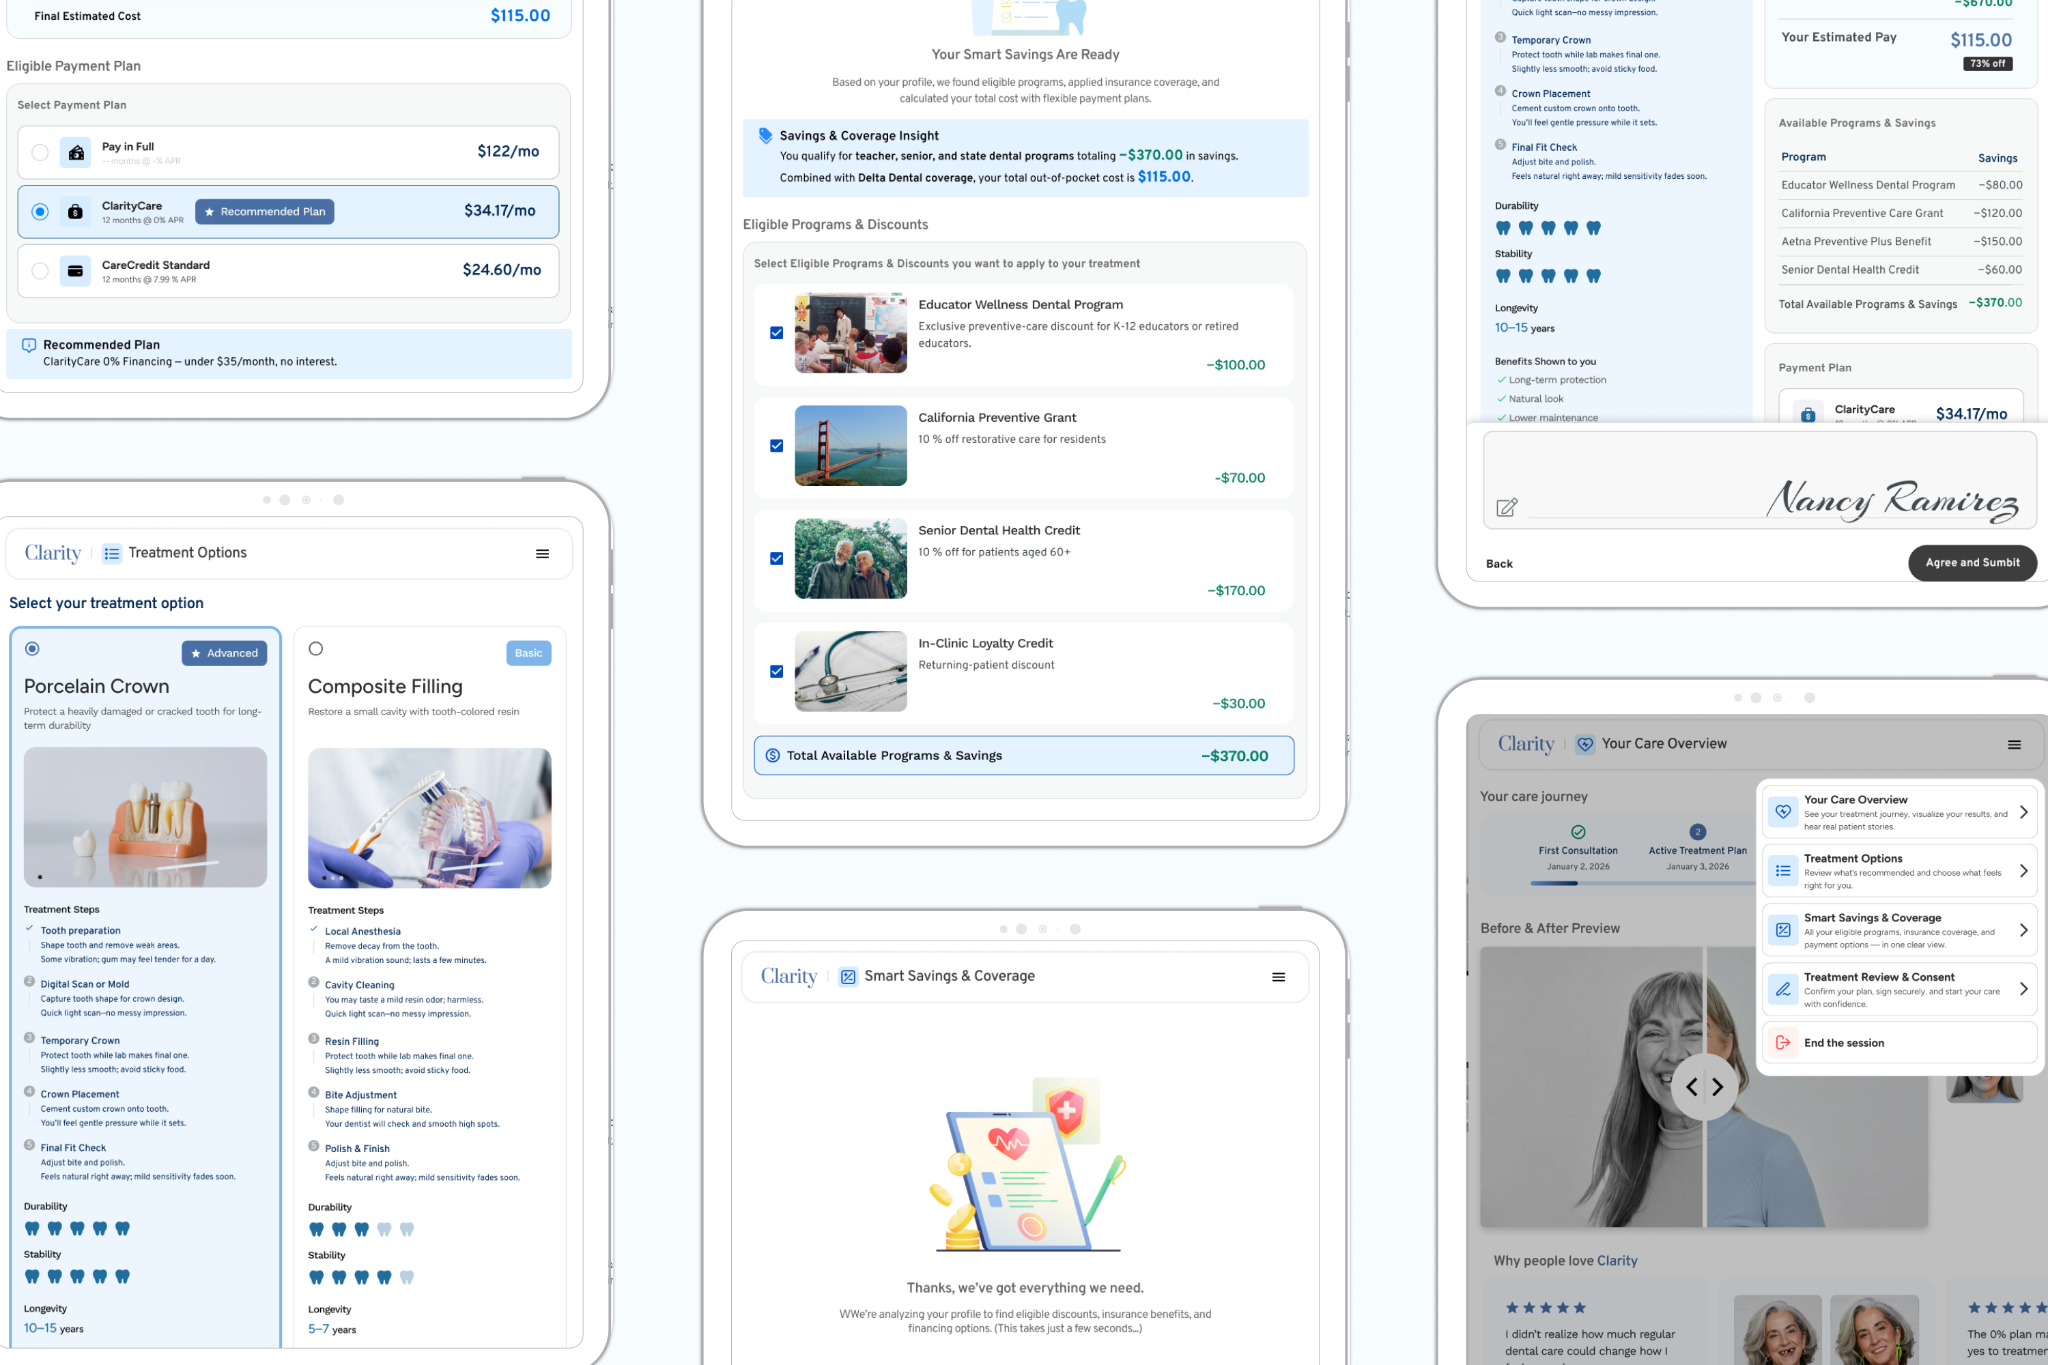The height and width of the screenshot is (1365, 2048).
Task: Select Composite Filling radio option
Action: coord(316,649)
